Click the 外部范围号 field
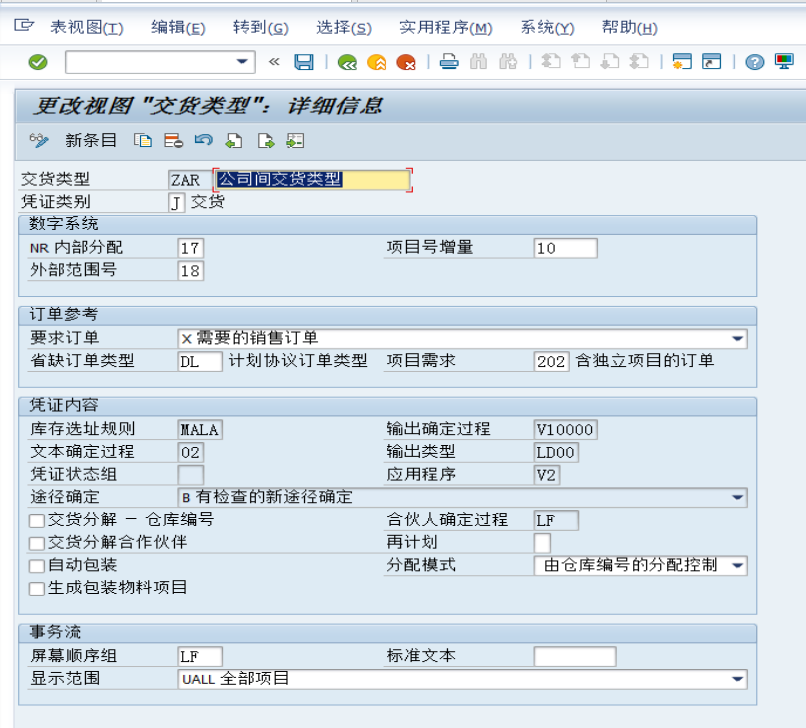The image size is (806, 728). 190,271
